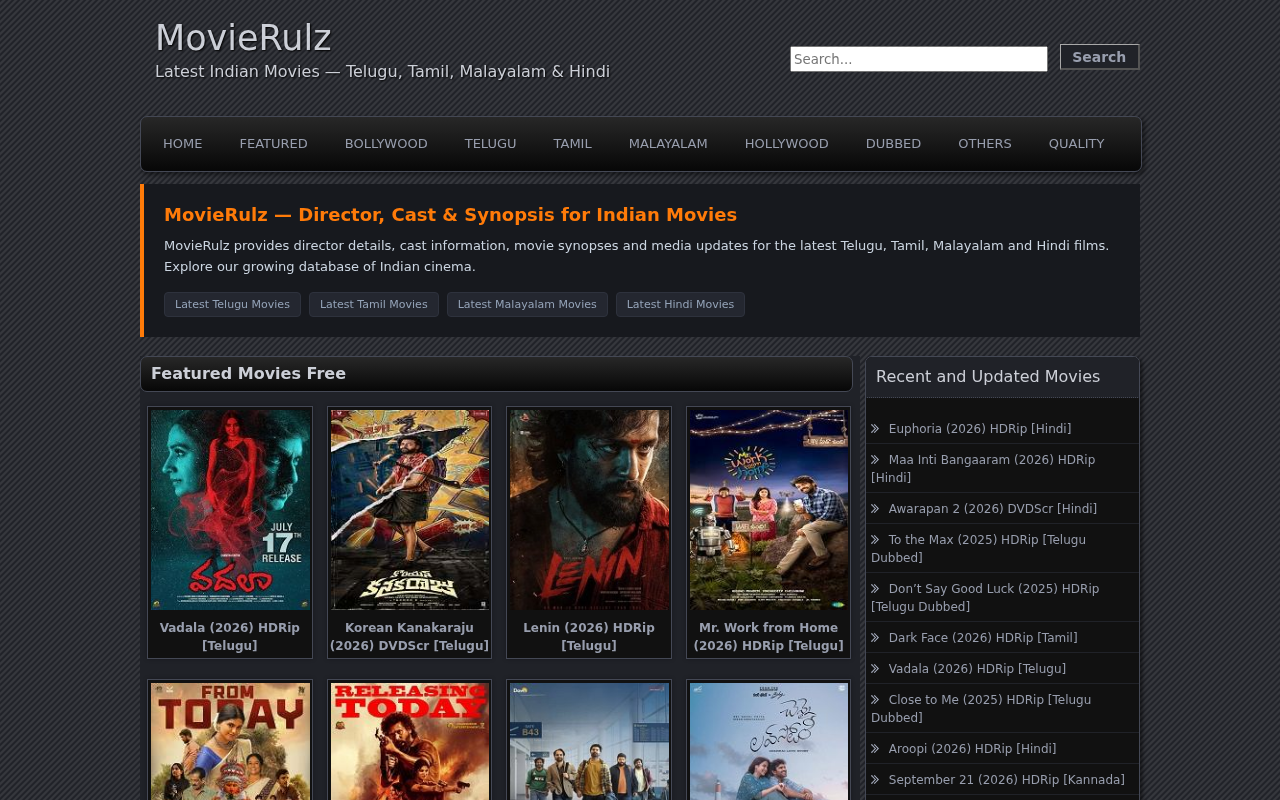Click the Lenin (2026) HDRip [Telugu] title
This screenshot has height=800, width=1280.
pos(589,637)
